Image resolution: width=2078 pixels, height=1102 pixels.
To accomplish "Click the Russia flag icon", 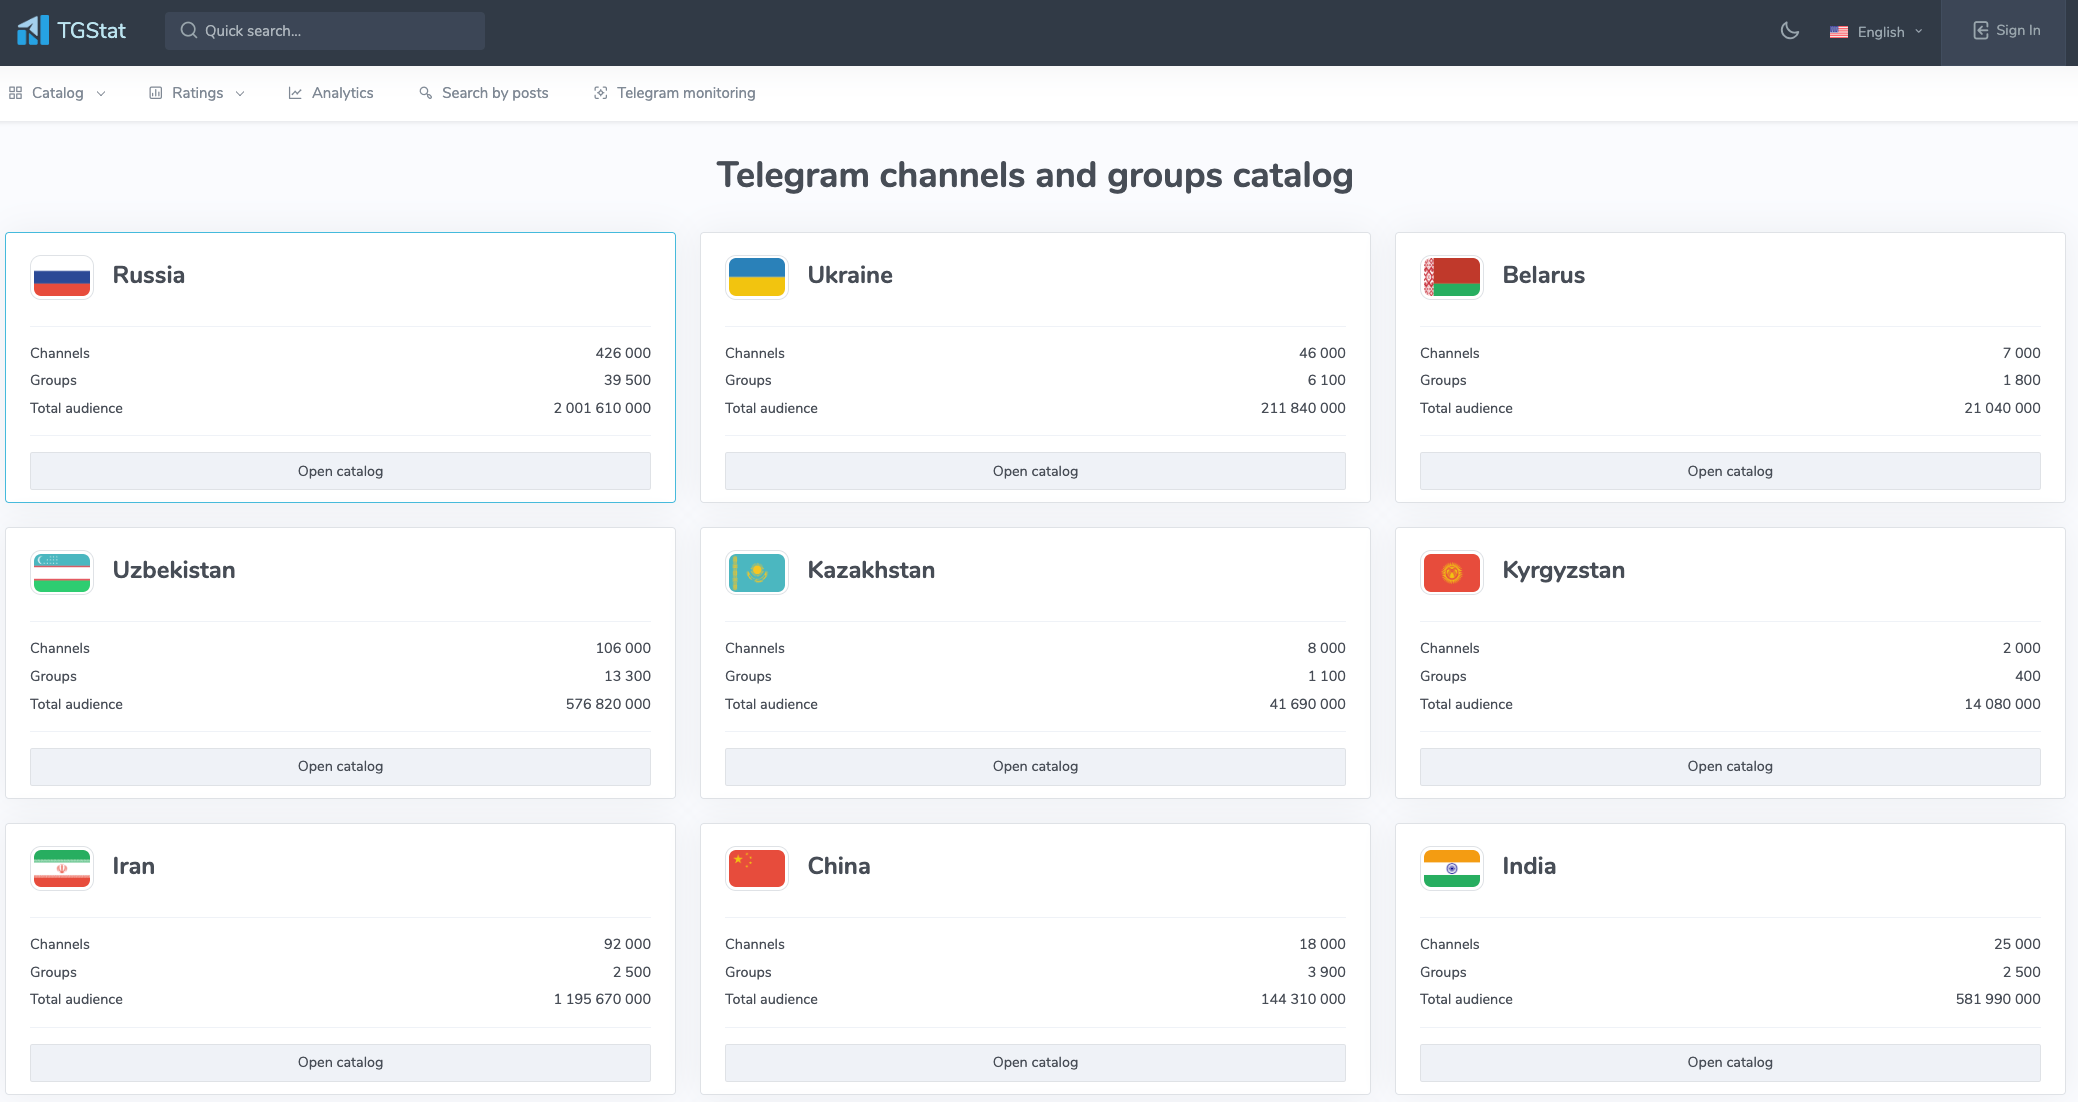I will (62, 277).
